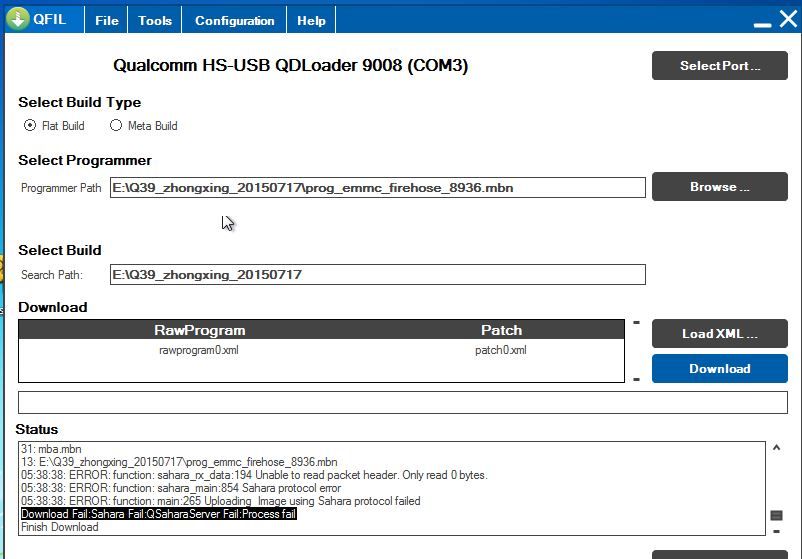Open the Tools menu

click(x=154, y=20)
